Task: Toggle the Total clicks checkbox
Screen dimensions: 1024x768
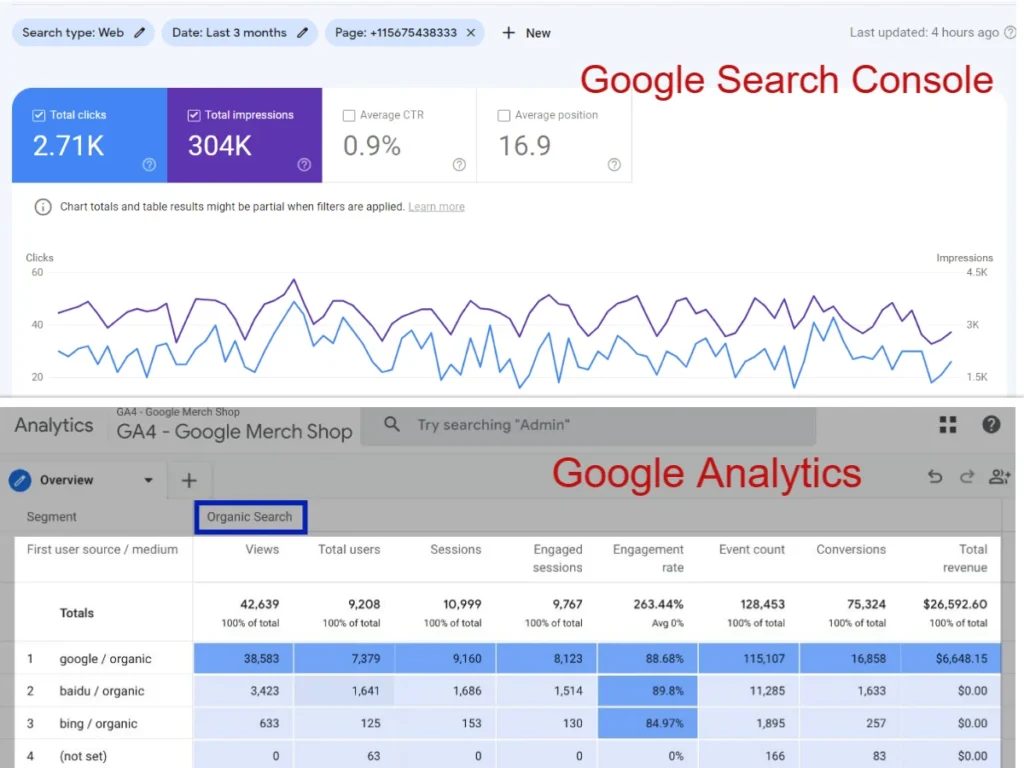Action: click(x=39, y=116)
